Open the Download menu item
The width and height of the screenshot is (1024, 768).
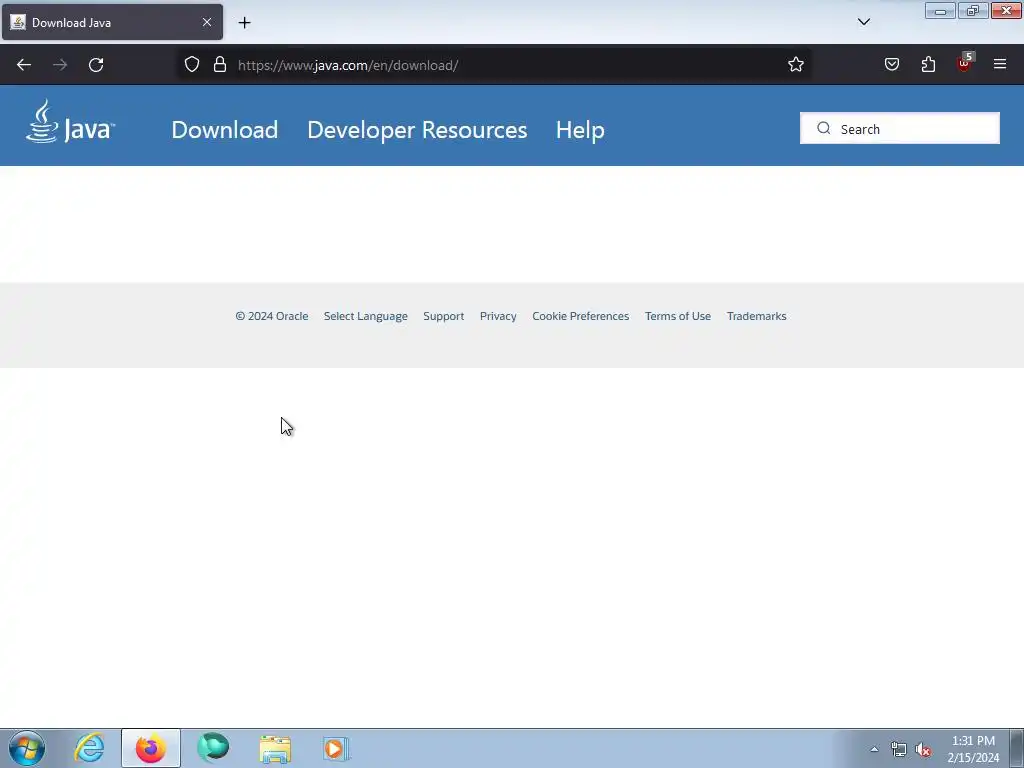225,130
